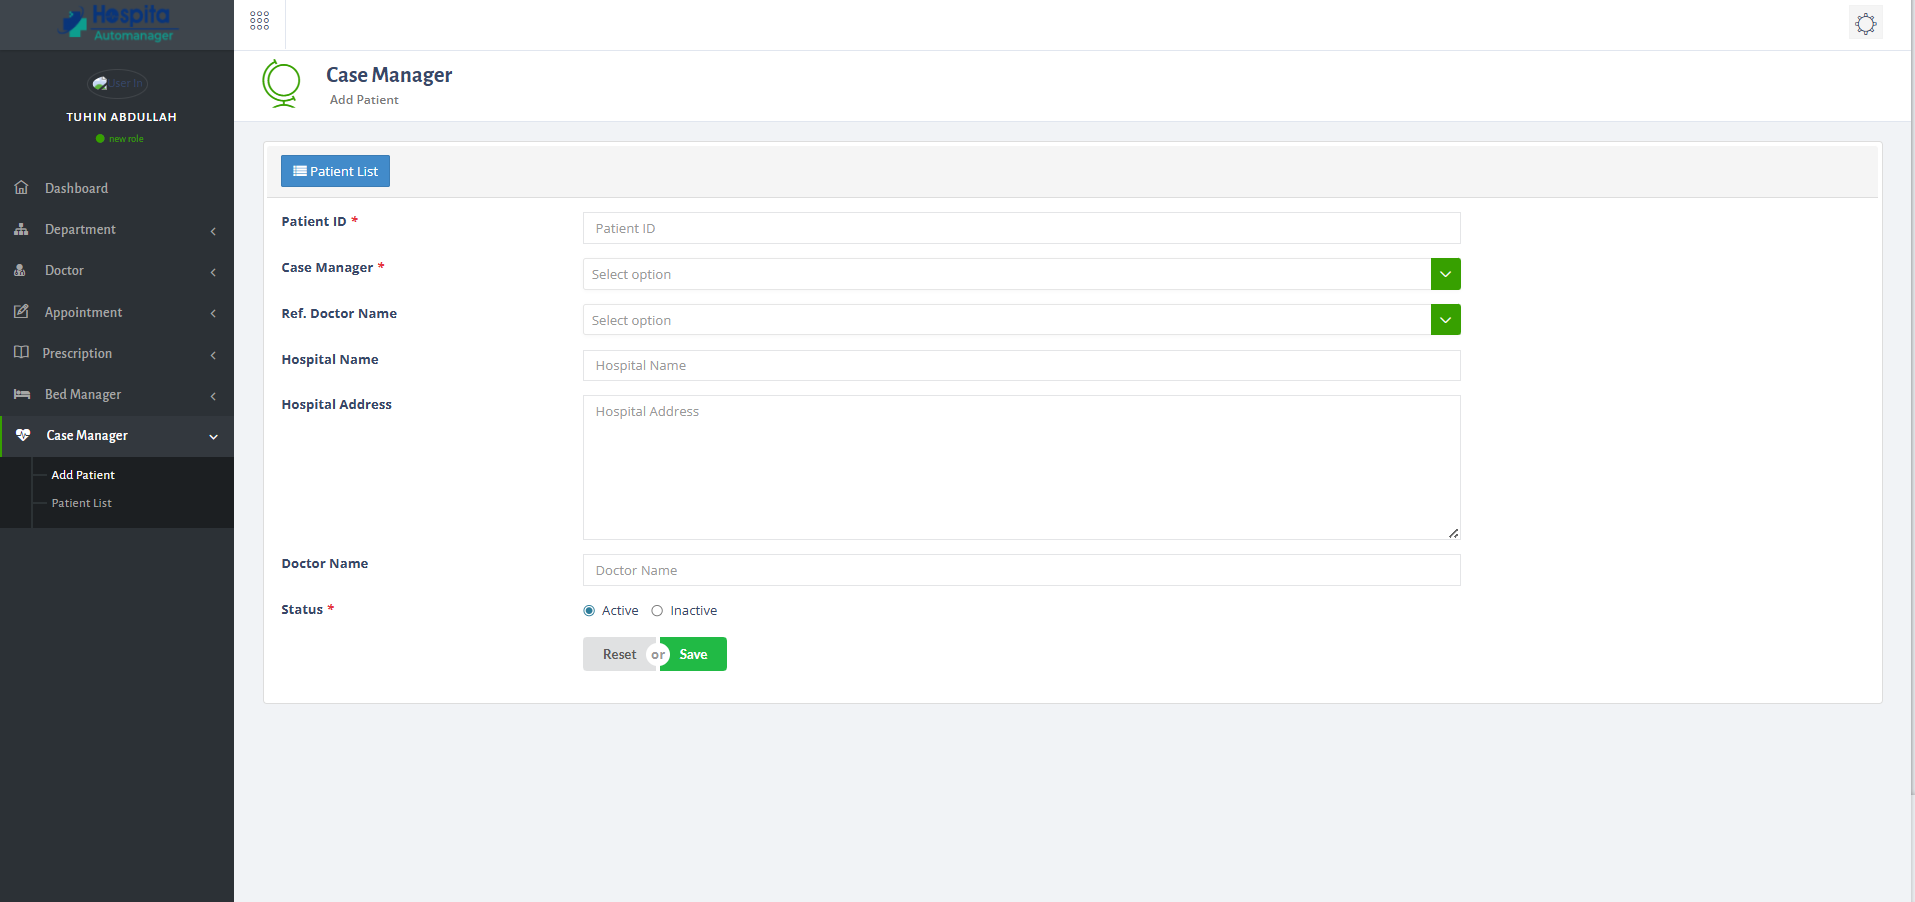
Task: Click the Doctor person icon in sidebar
Action: pyautogui.click(x=22, y=270)
